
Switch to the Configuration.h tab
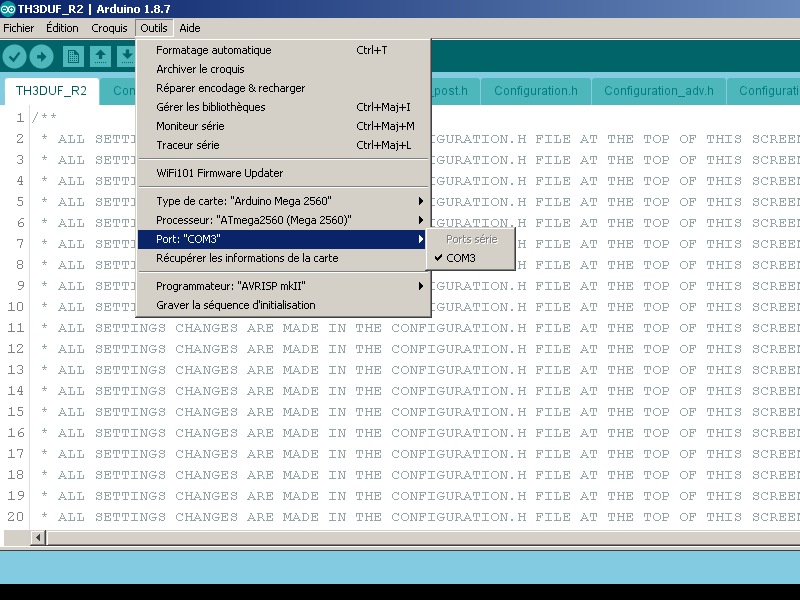536,91
